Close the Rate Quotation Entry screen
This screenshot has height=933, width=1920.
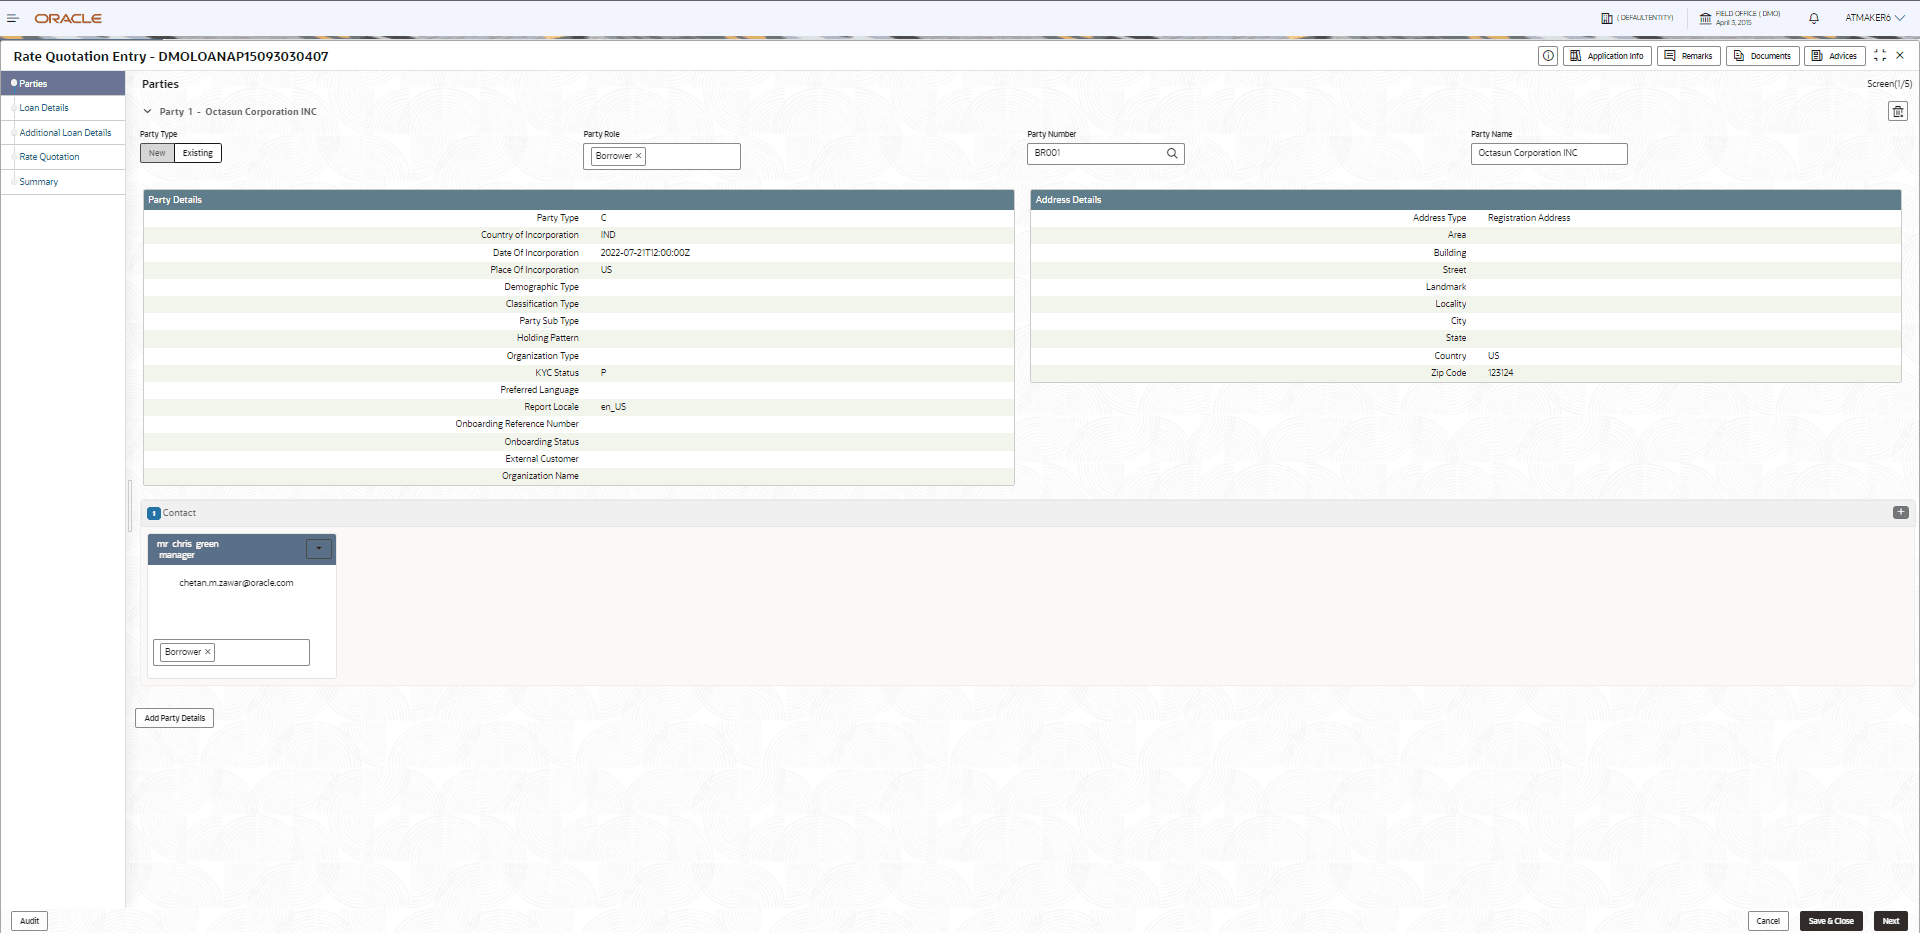click(x=1900, y=56)
